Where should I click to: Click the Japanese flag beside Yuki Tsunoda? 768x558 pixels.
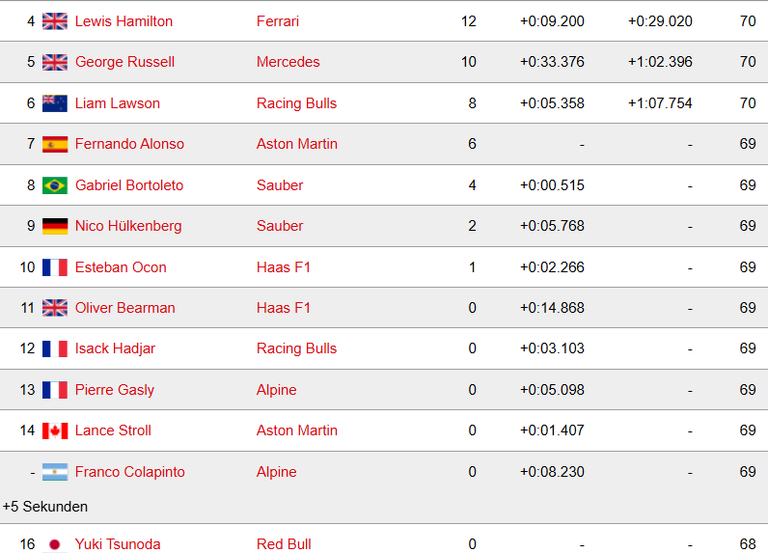click(x=55, y=544)
